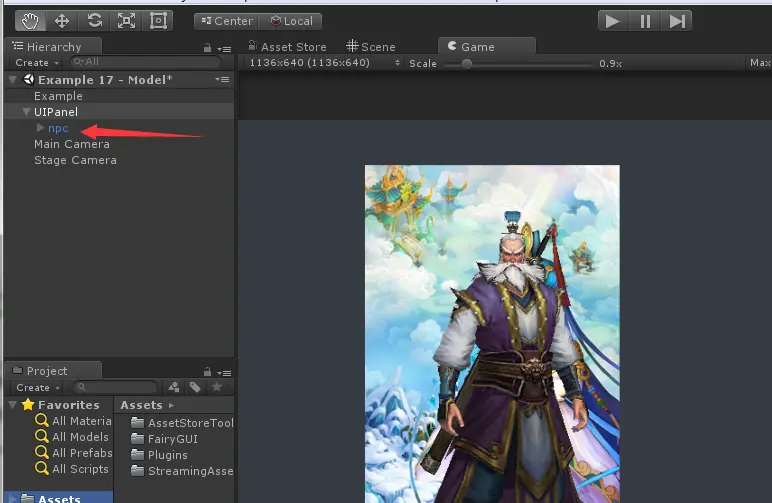This screenshot has height=503, width=772.
Task: Lock the Hierarchy panel
Action: tap(207, 48)
